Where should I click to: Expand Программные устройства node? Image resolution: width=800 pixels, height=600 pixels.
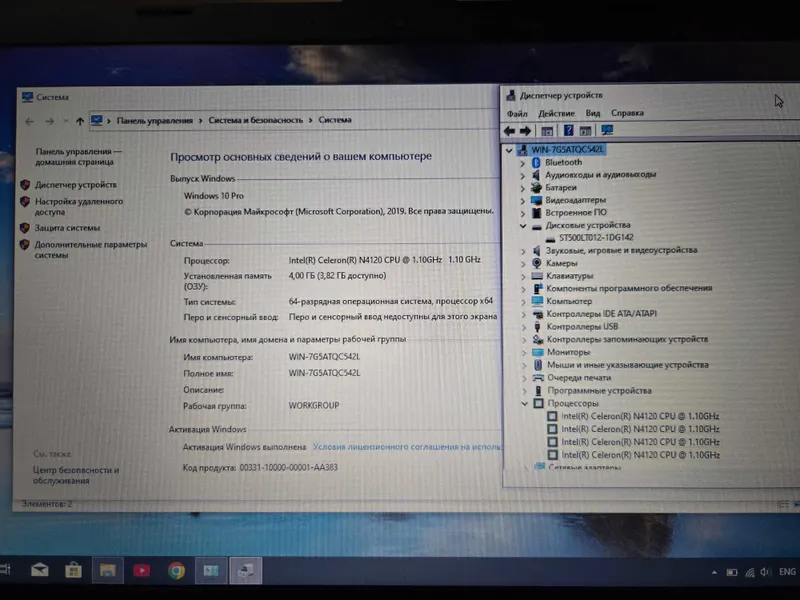coord(524,391)
